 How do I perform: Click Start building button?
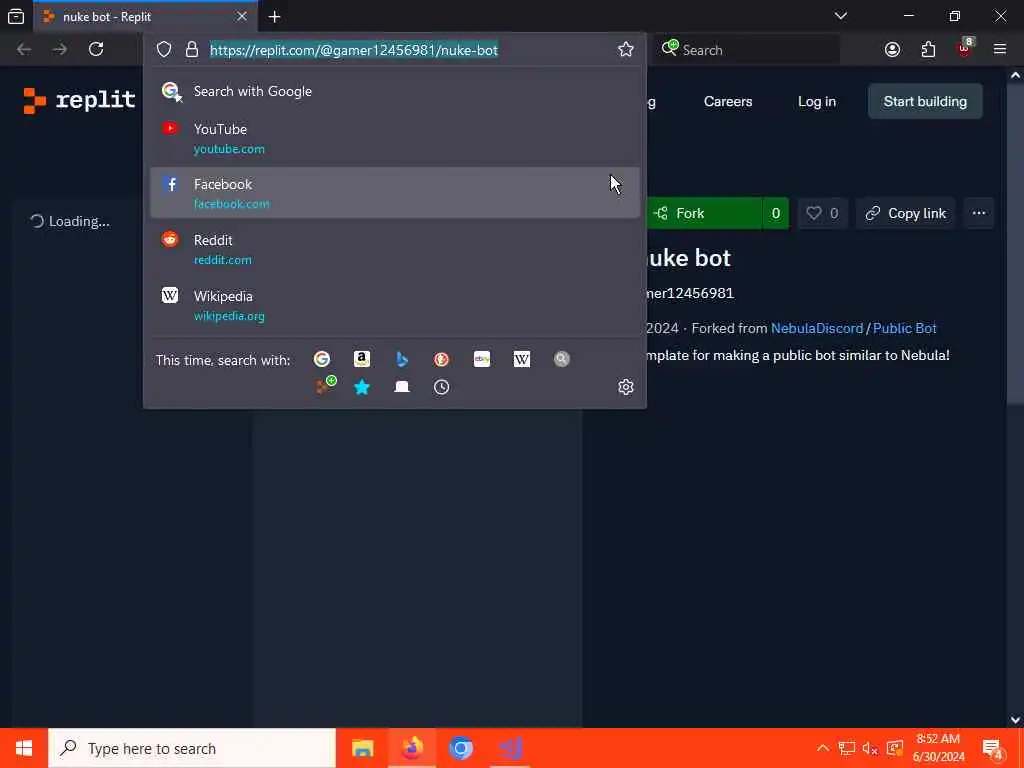925,101
